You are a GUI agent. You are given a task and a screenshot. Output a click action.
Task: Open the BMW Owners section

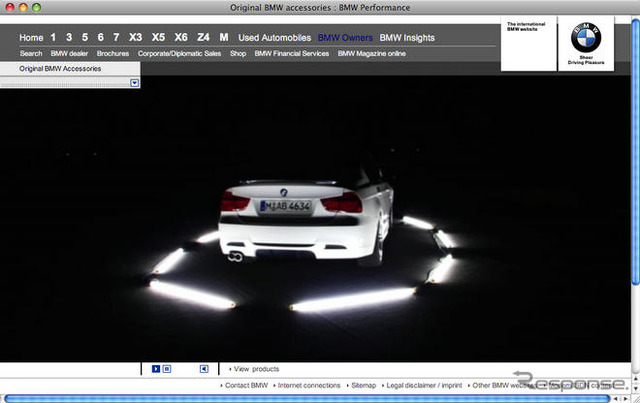point(345,38)
